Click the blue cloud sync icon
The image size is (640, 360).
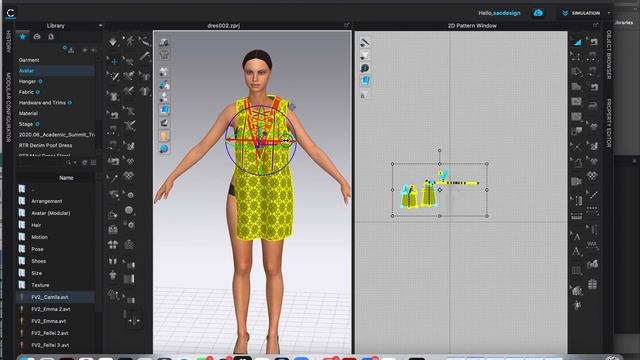[x=538, y=13]
